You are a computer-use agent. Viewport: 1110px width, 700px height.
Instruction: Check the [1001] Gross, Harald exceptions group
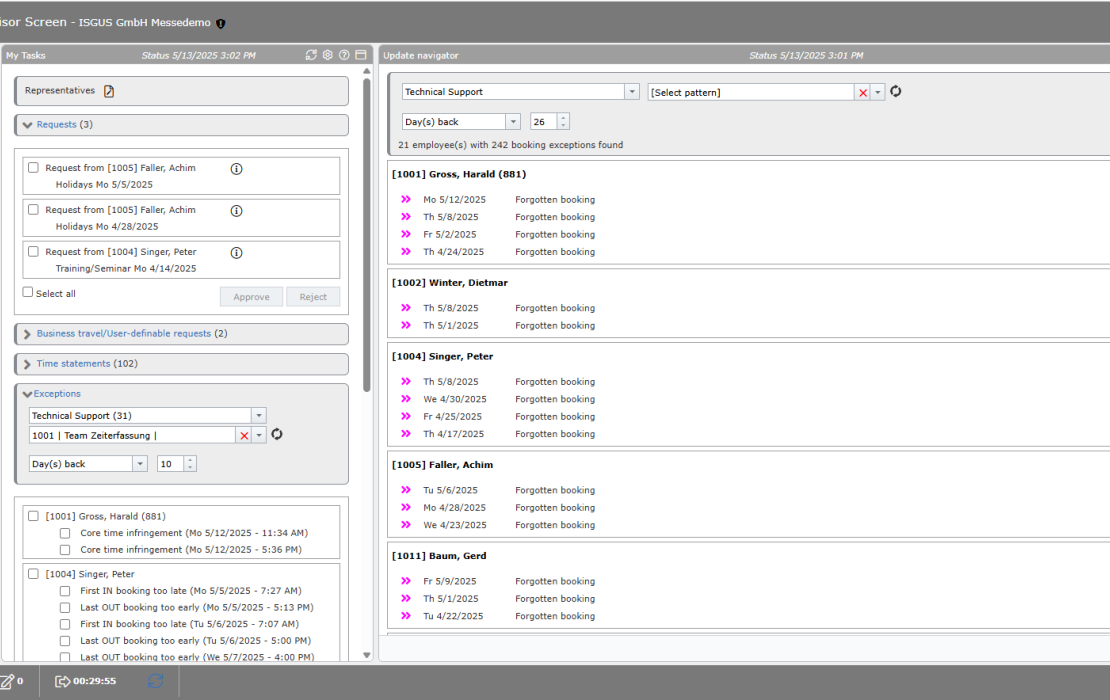33,516
